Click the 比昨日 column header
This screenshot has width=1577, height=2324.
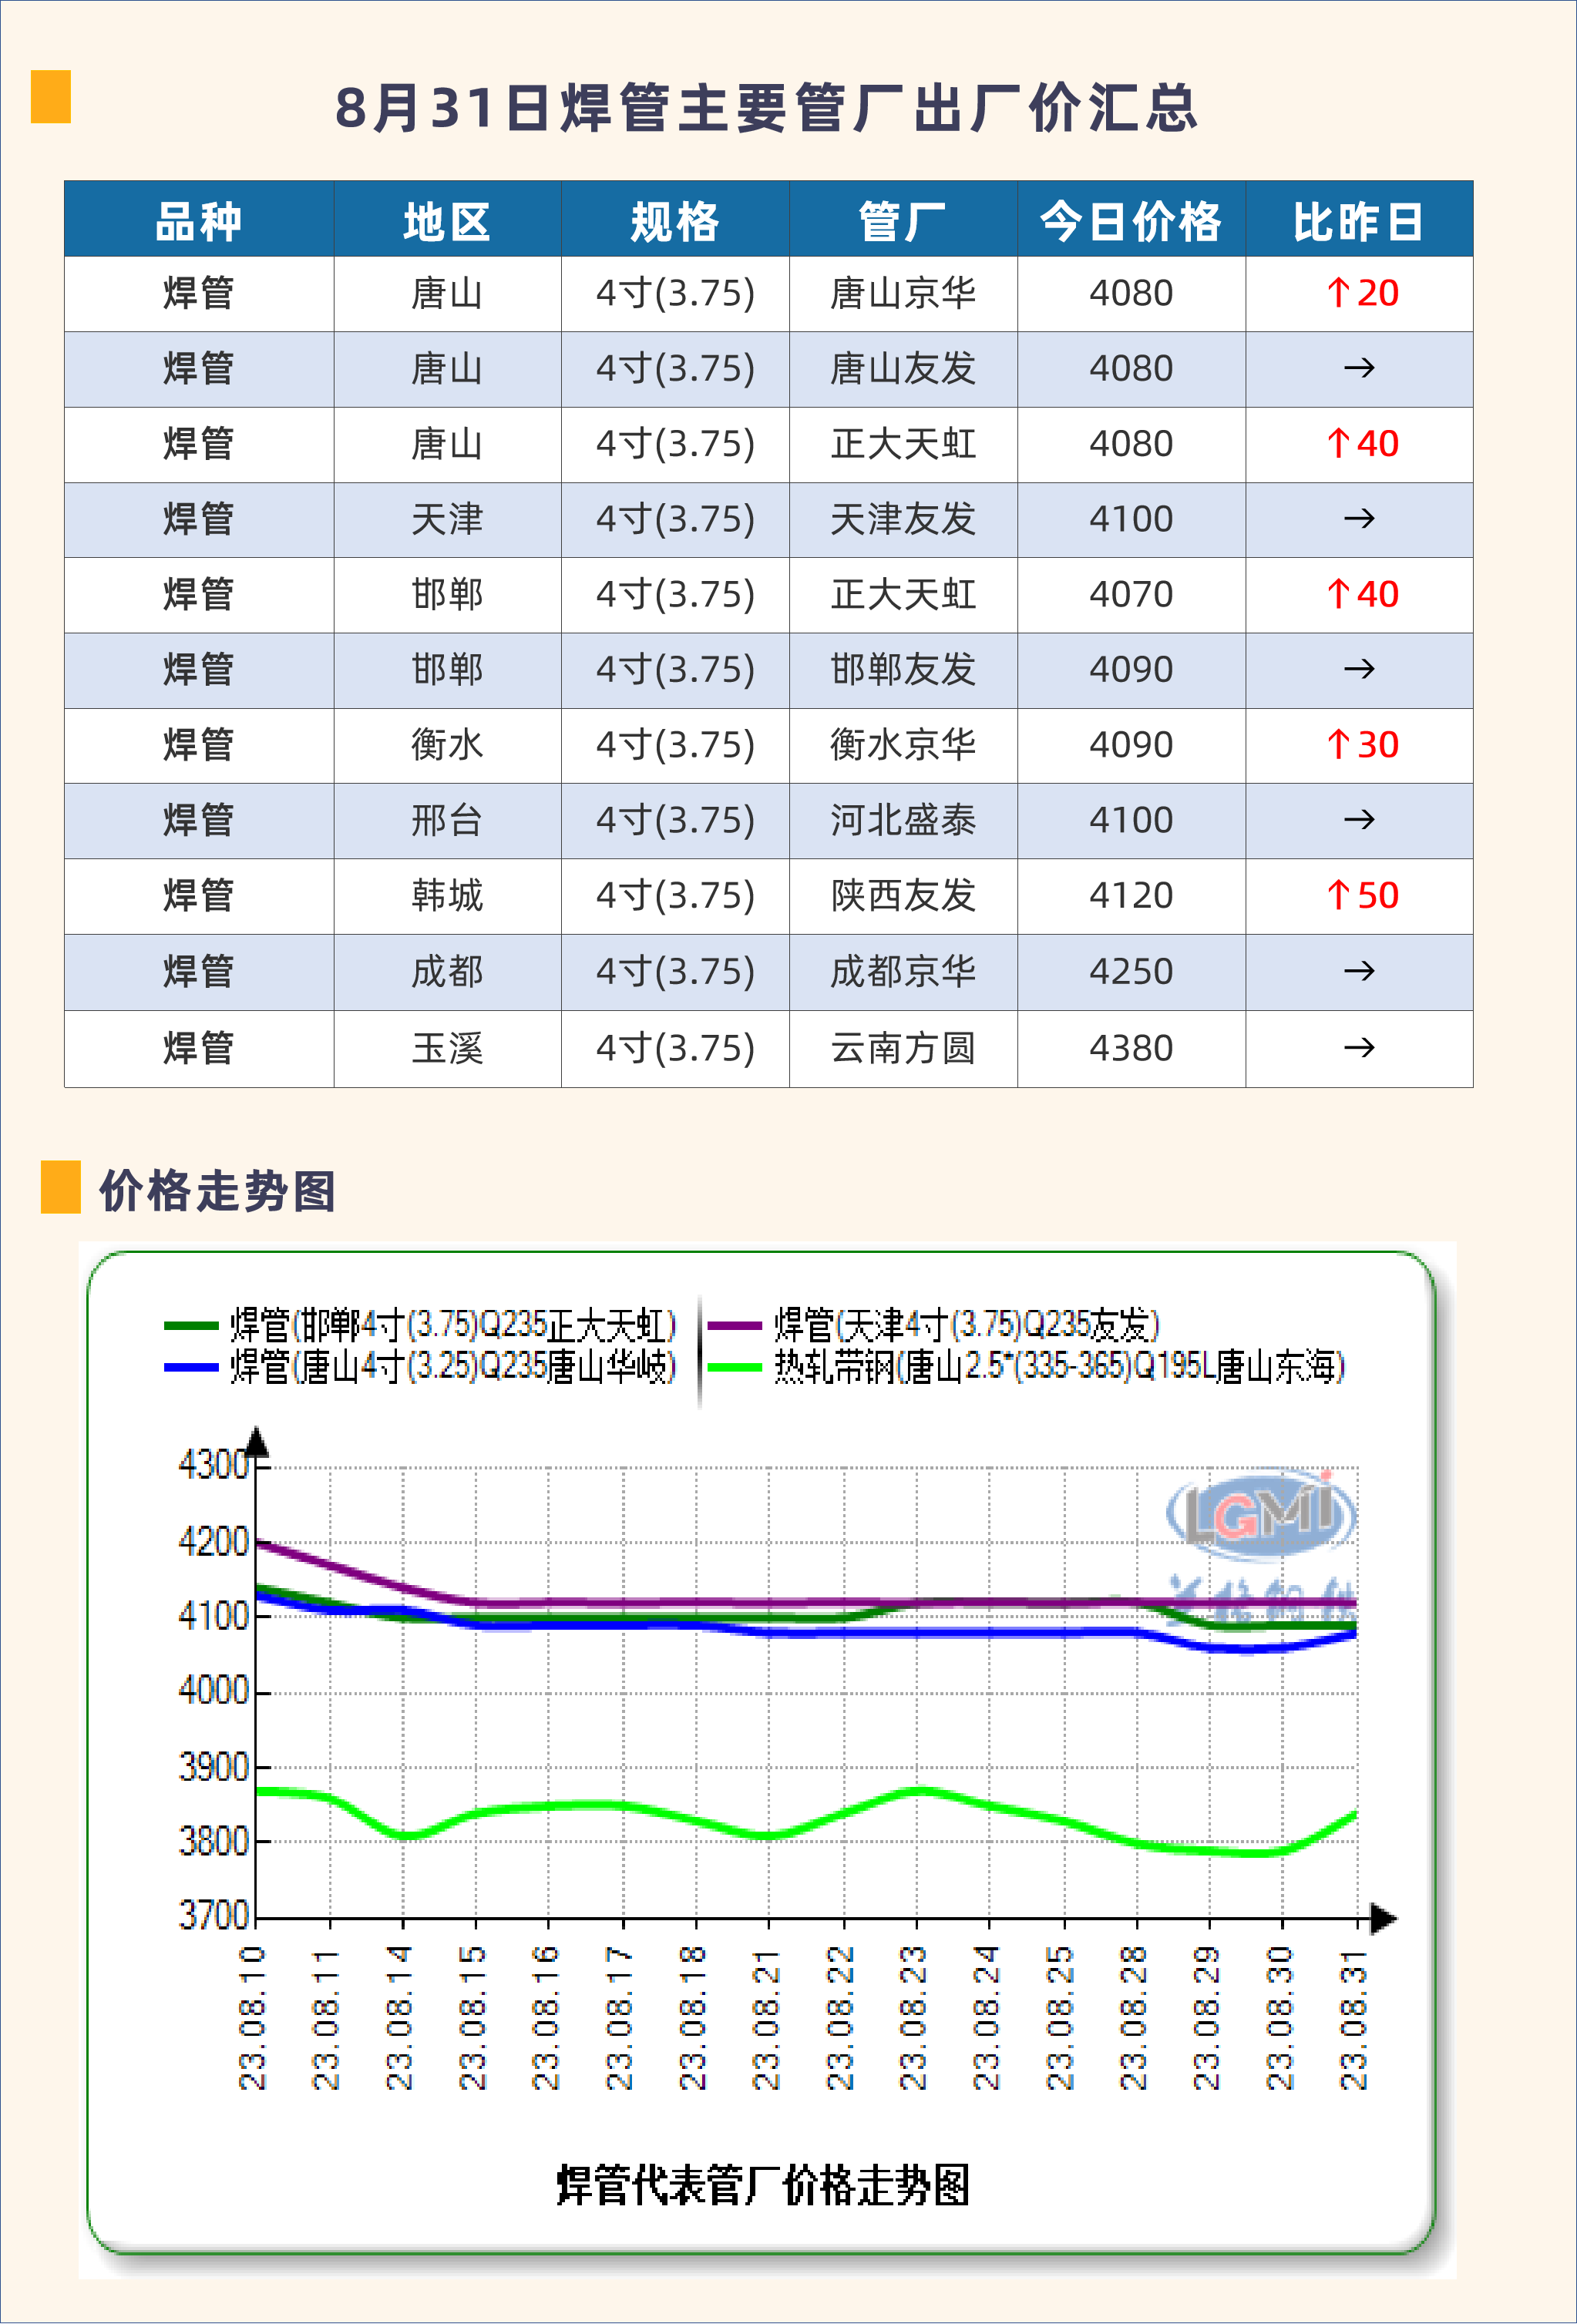click(1357, 221)
